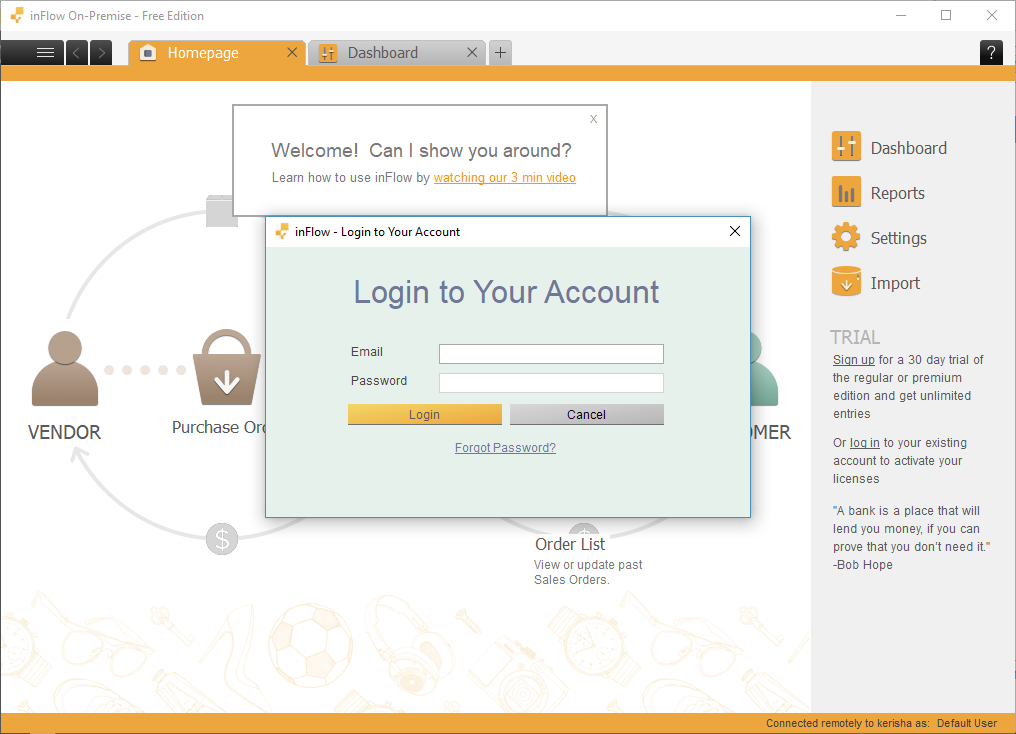The width and height of the screenshot is (1016, 734).
Task: Click the Settings label in sidebar
Action: (x=899, y=238)
